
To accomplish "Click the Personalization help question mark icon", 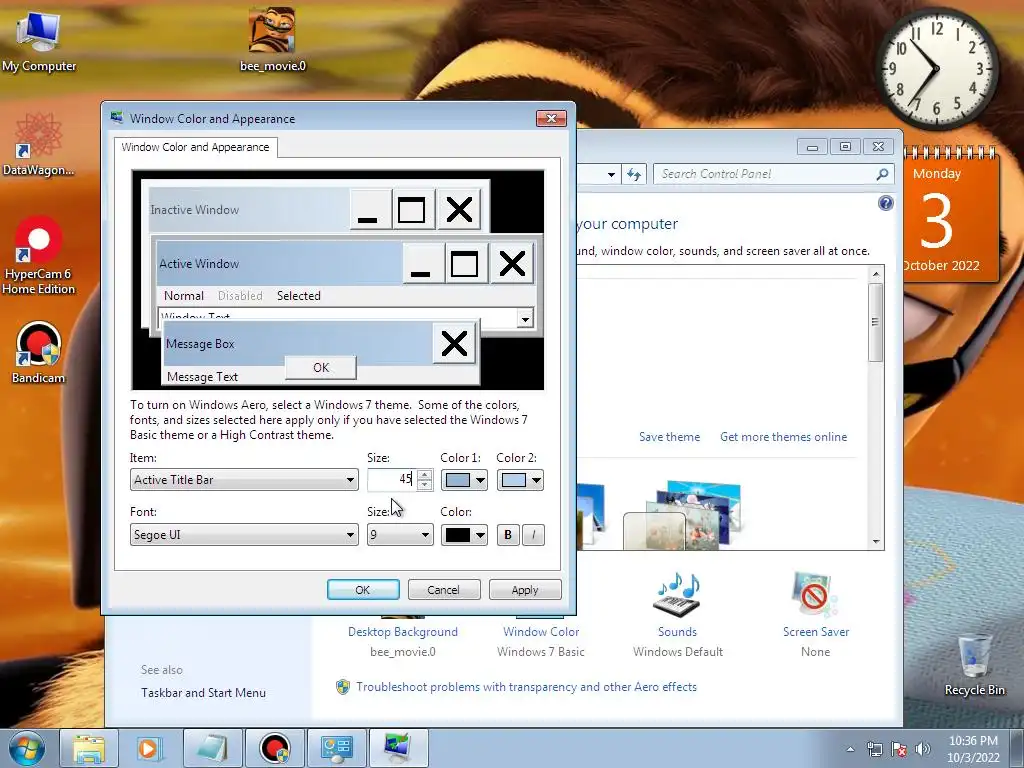I will pyautogui.click(x=886, y=203).
